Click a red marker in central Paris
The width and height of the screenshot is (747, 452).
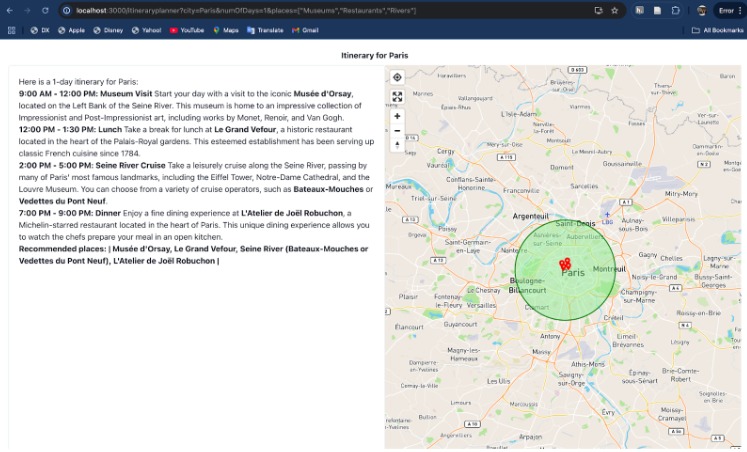(x=565, y=264)
